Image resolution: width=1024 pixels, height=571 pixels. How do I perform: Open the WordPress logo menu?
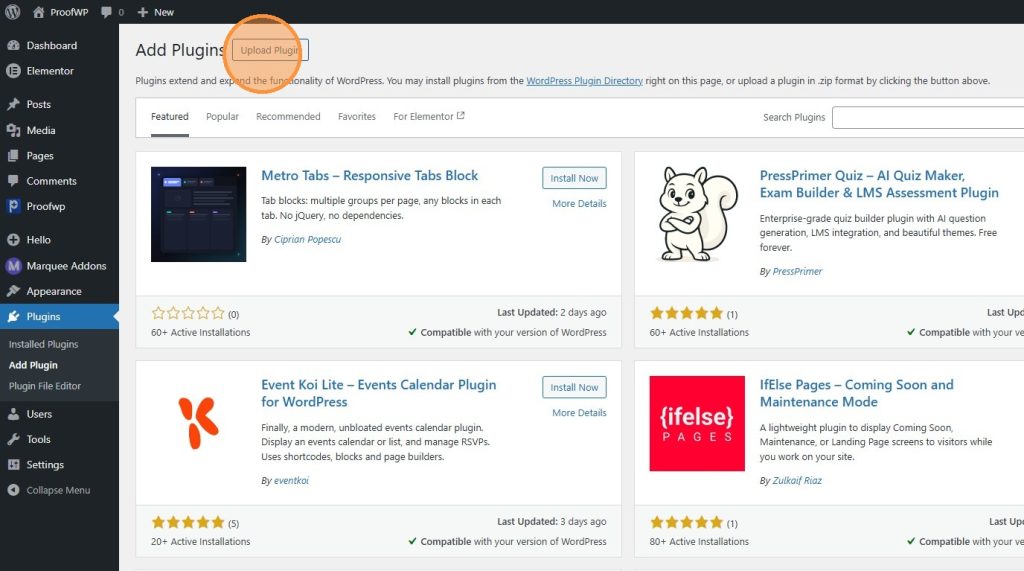pos(12,12)
